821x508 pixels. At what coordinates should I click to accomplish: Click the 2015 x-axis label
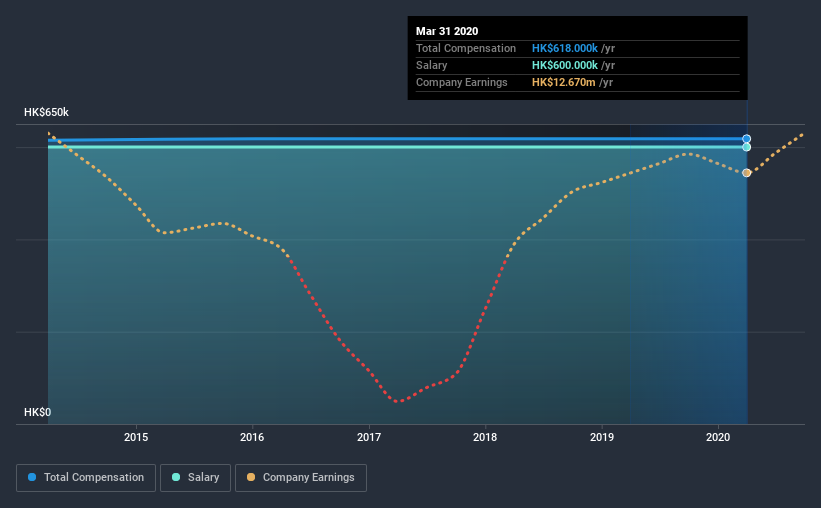pos(136,437)
